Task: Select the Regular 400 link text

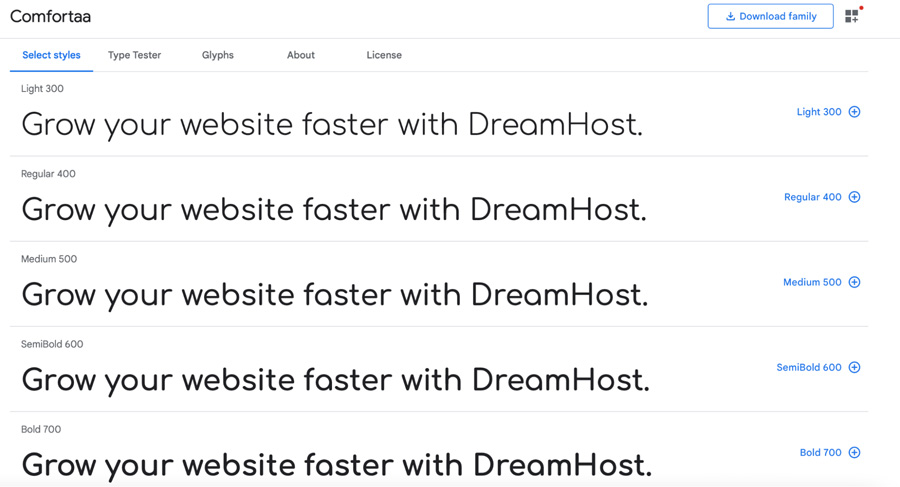Action: (813, 197)
